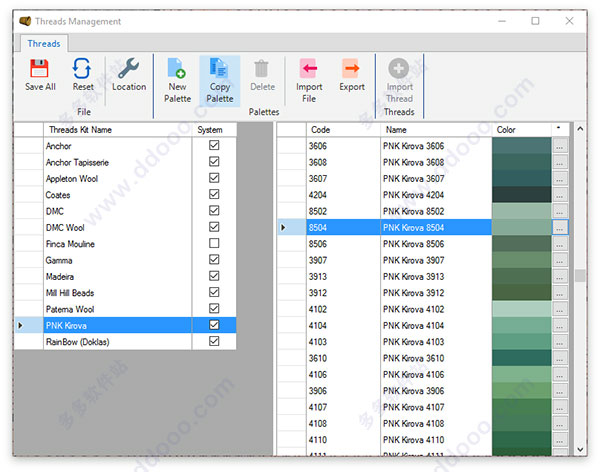Click row selector arrow of PNK Kirova kit
The image size is (600, 472).
click(x=20, y=325)
